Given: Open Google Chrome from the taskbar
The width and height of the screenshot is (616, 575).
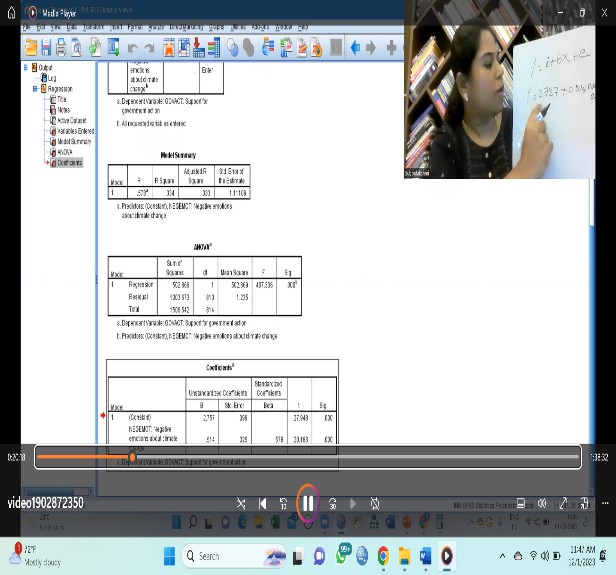Looking at the screenshot, I should click(383, 556).
